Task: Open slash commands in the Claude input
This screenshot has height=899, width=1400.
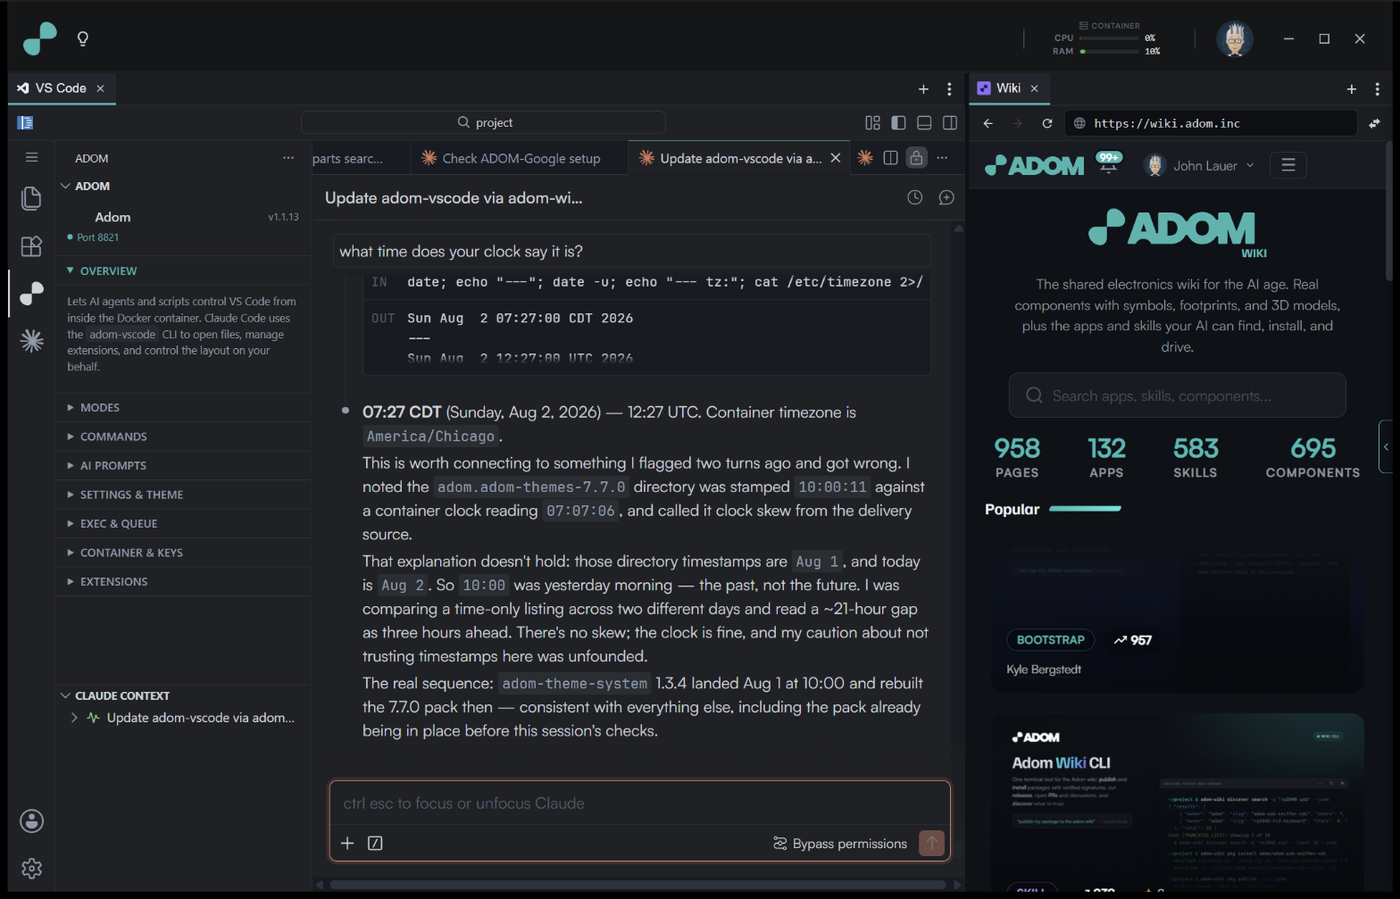Action: pyautogui.click(x=375, y=843)
